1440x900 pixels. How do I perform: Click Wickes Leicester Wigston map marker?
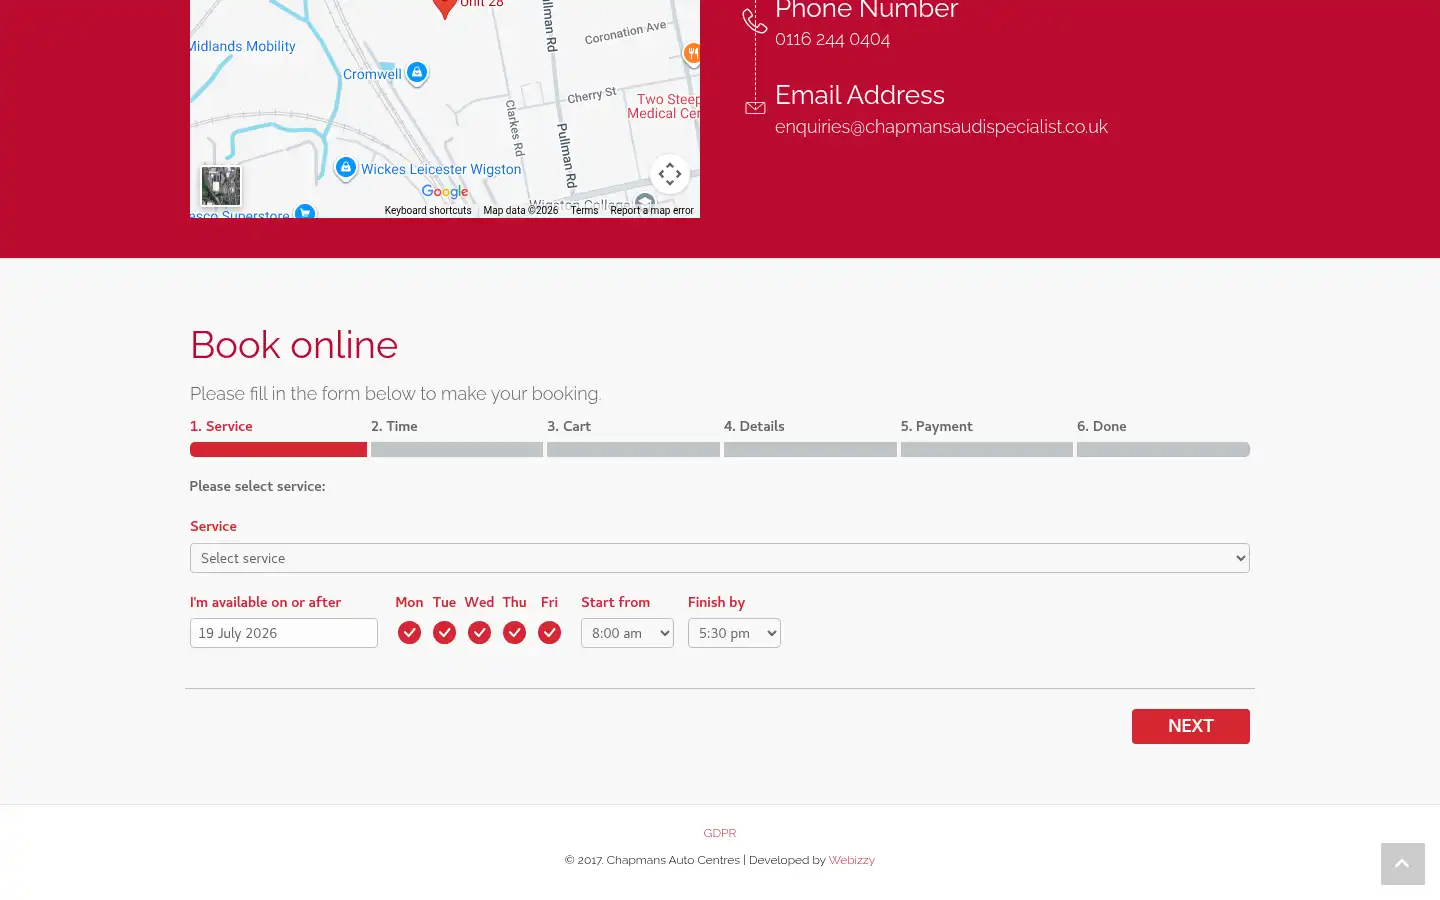click(345, 168)
